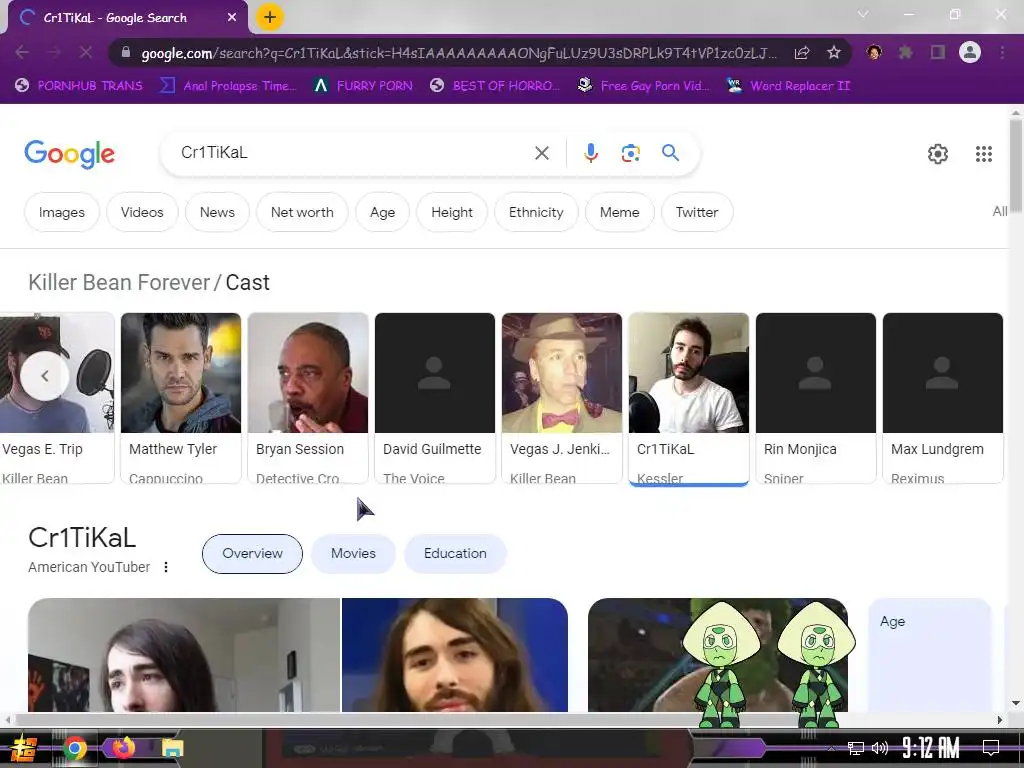Click the horizontal scrollbar at page bottom

[x=503, y=719]
